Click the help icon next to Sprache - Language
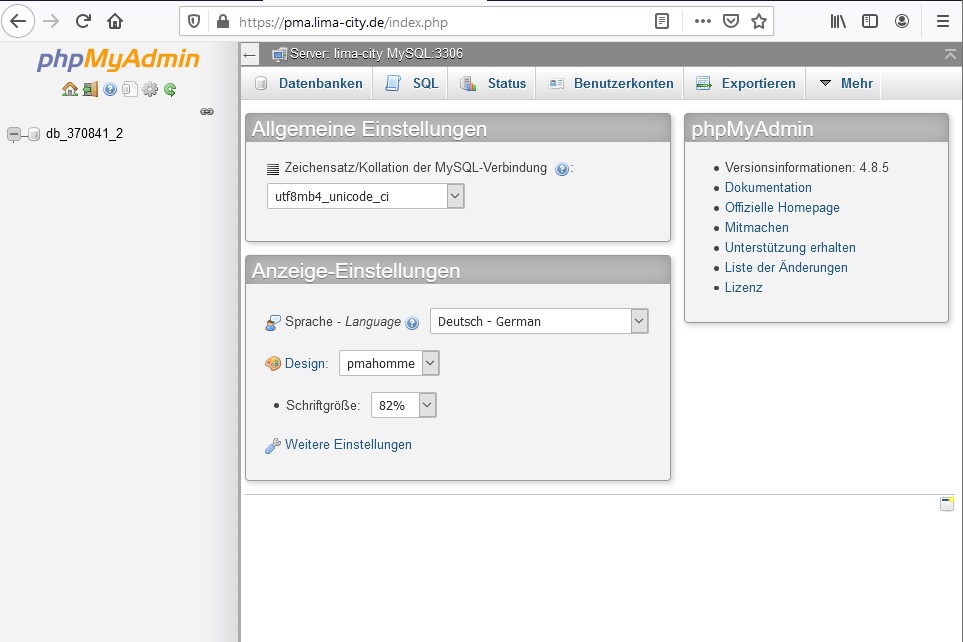 click(x=412, y=323)
